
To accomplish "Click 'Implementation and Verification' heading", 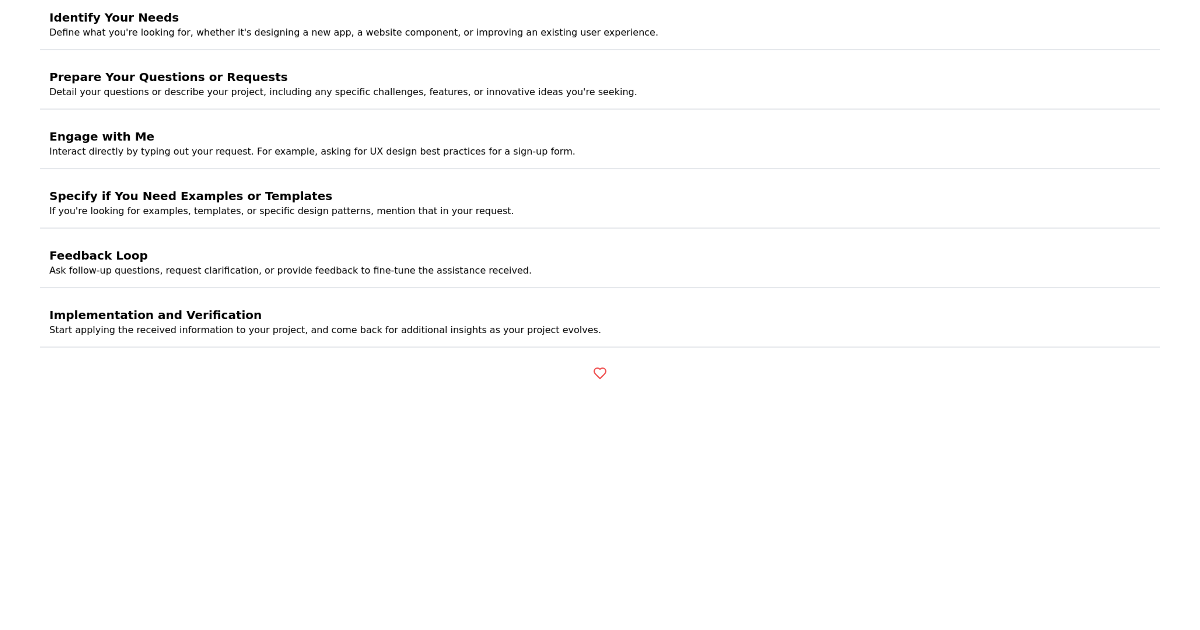I will (155, 314).
